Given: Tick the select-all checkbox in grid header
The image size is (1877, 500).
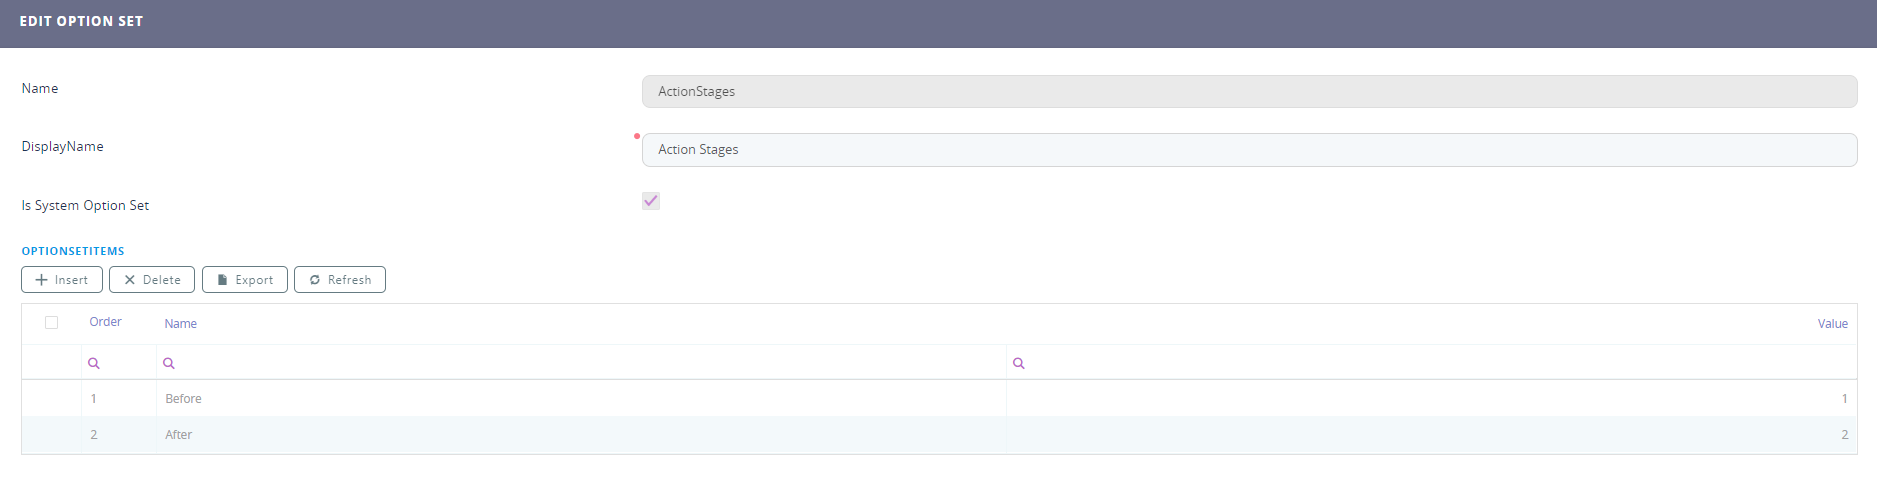Looking at the screenshot, I should (x=52, y=322).
